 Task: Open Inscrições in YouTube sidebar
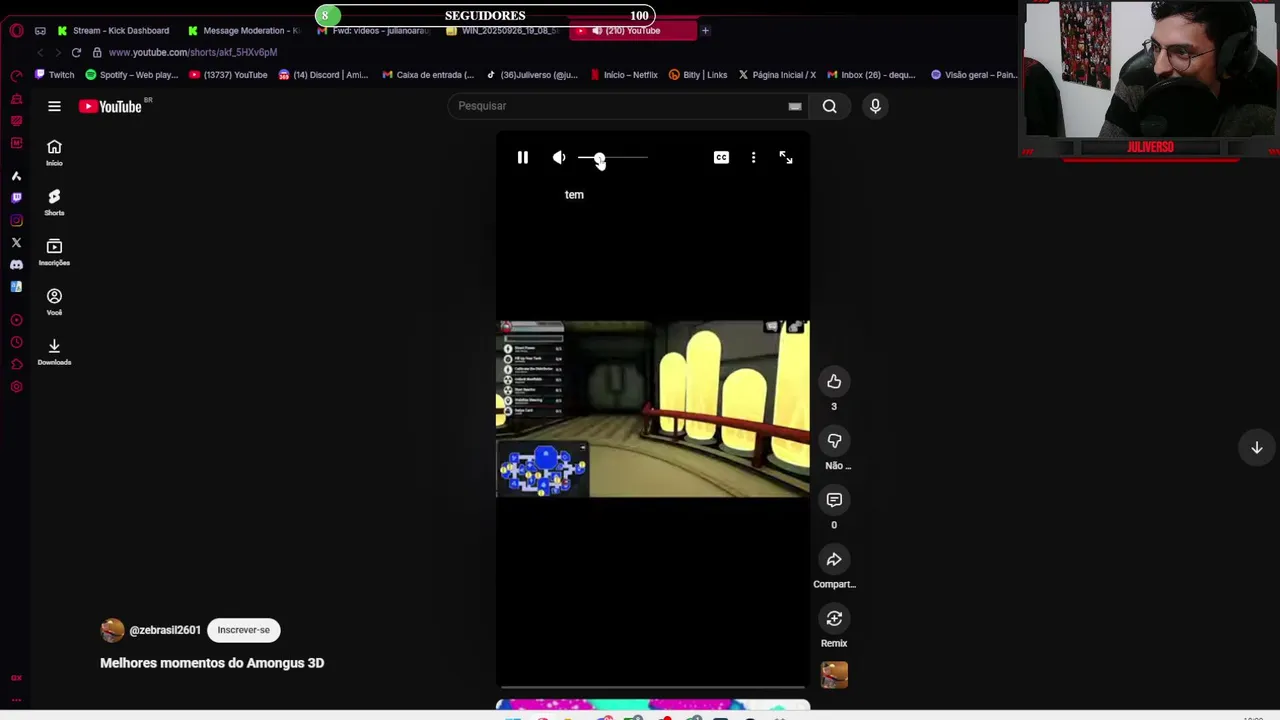point(54,252)
